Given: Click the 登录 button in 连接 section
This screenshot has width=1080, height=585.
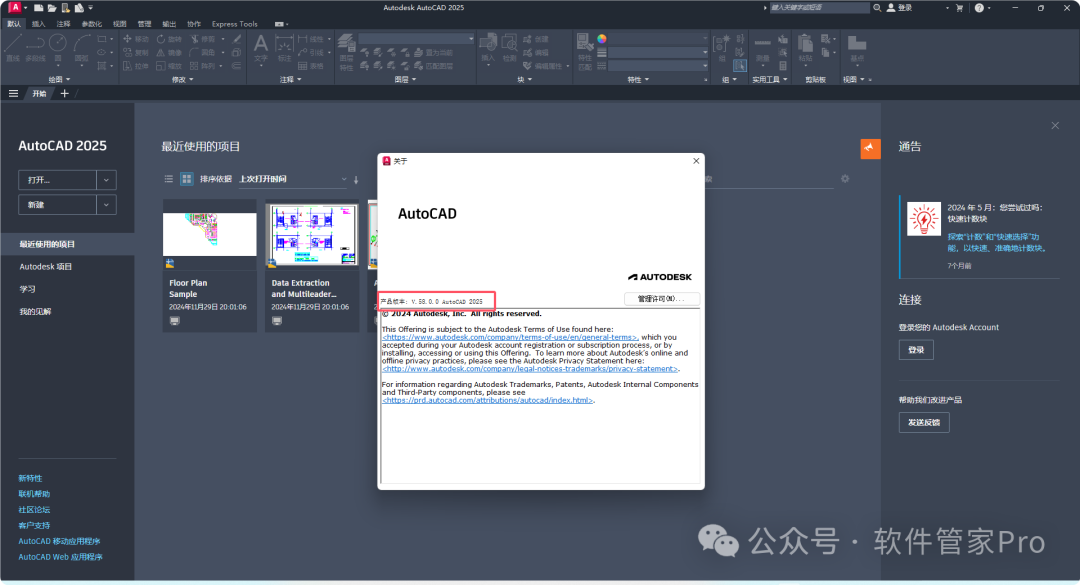Looking at the screenshot, I should coord(915,349).
